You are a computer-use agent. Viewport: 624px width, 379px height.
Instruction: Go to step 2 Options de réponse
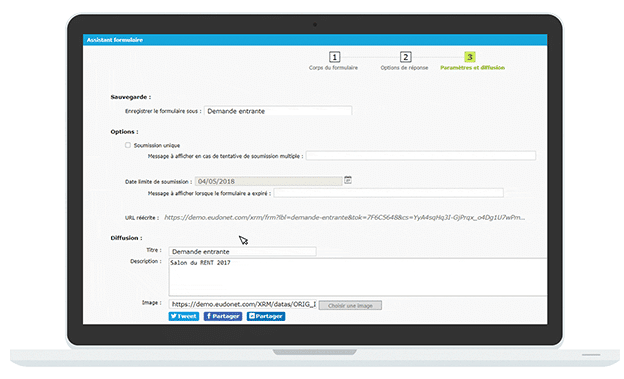[x=405, y=61]
